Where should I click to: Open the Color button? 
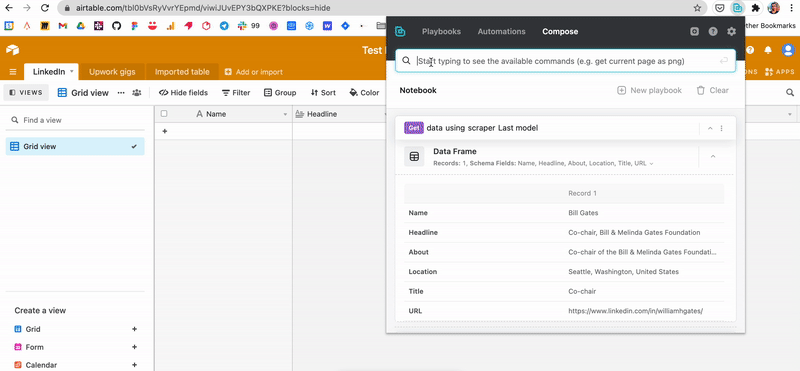pos(364,92)
